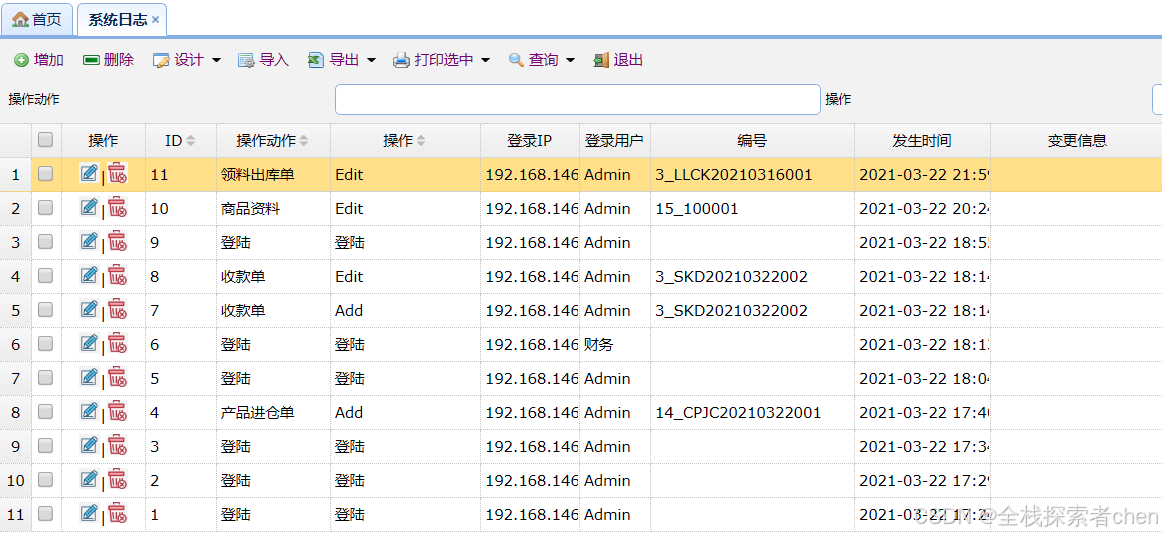Click the 发生时间 column header
Image resolution: width=1162 pixels, height=536 pixels.
922,140
